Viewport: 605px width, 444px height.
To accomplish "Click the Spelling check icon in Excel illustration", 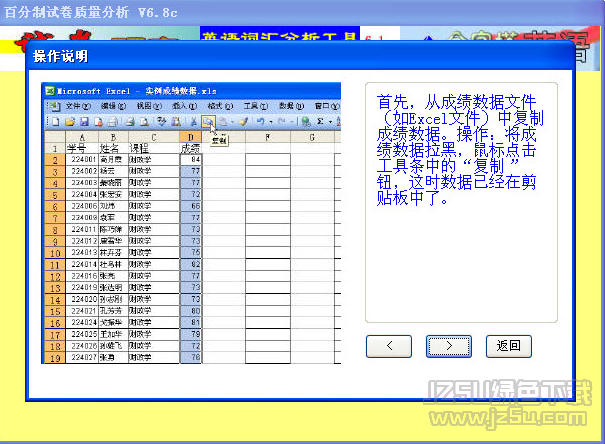I will [161, 122].
